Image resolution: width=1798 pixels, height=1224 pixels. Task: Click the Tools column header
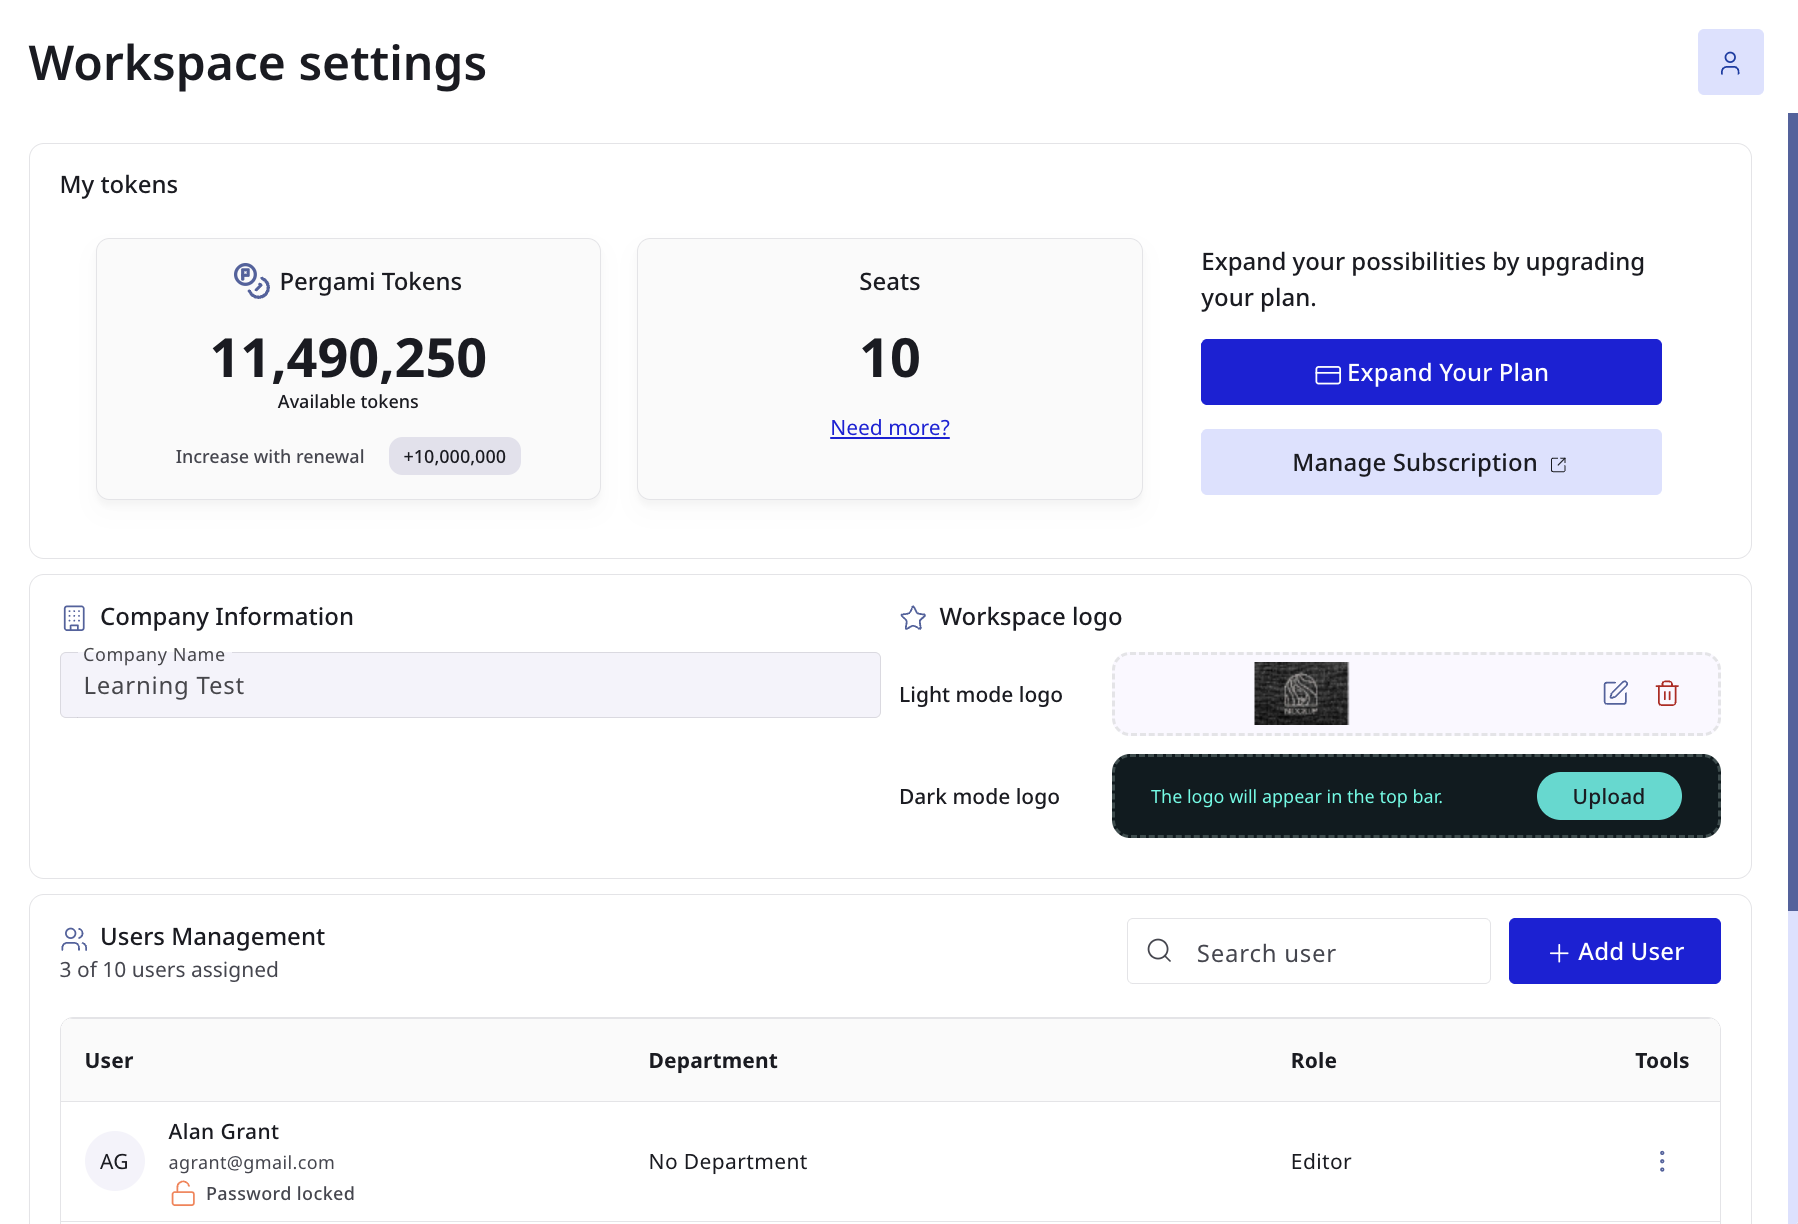(1662, 1060)
